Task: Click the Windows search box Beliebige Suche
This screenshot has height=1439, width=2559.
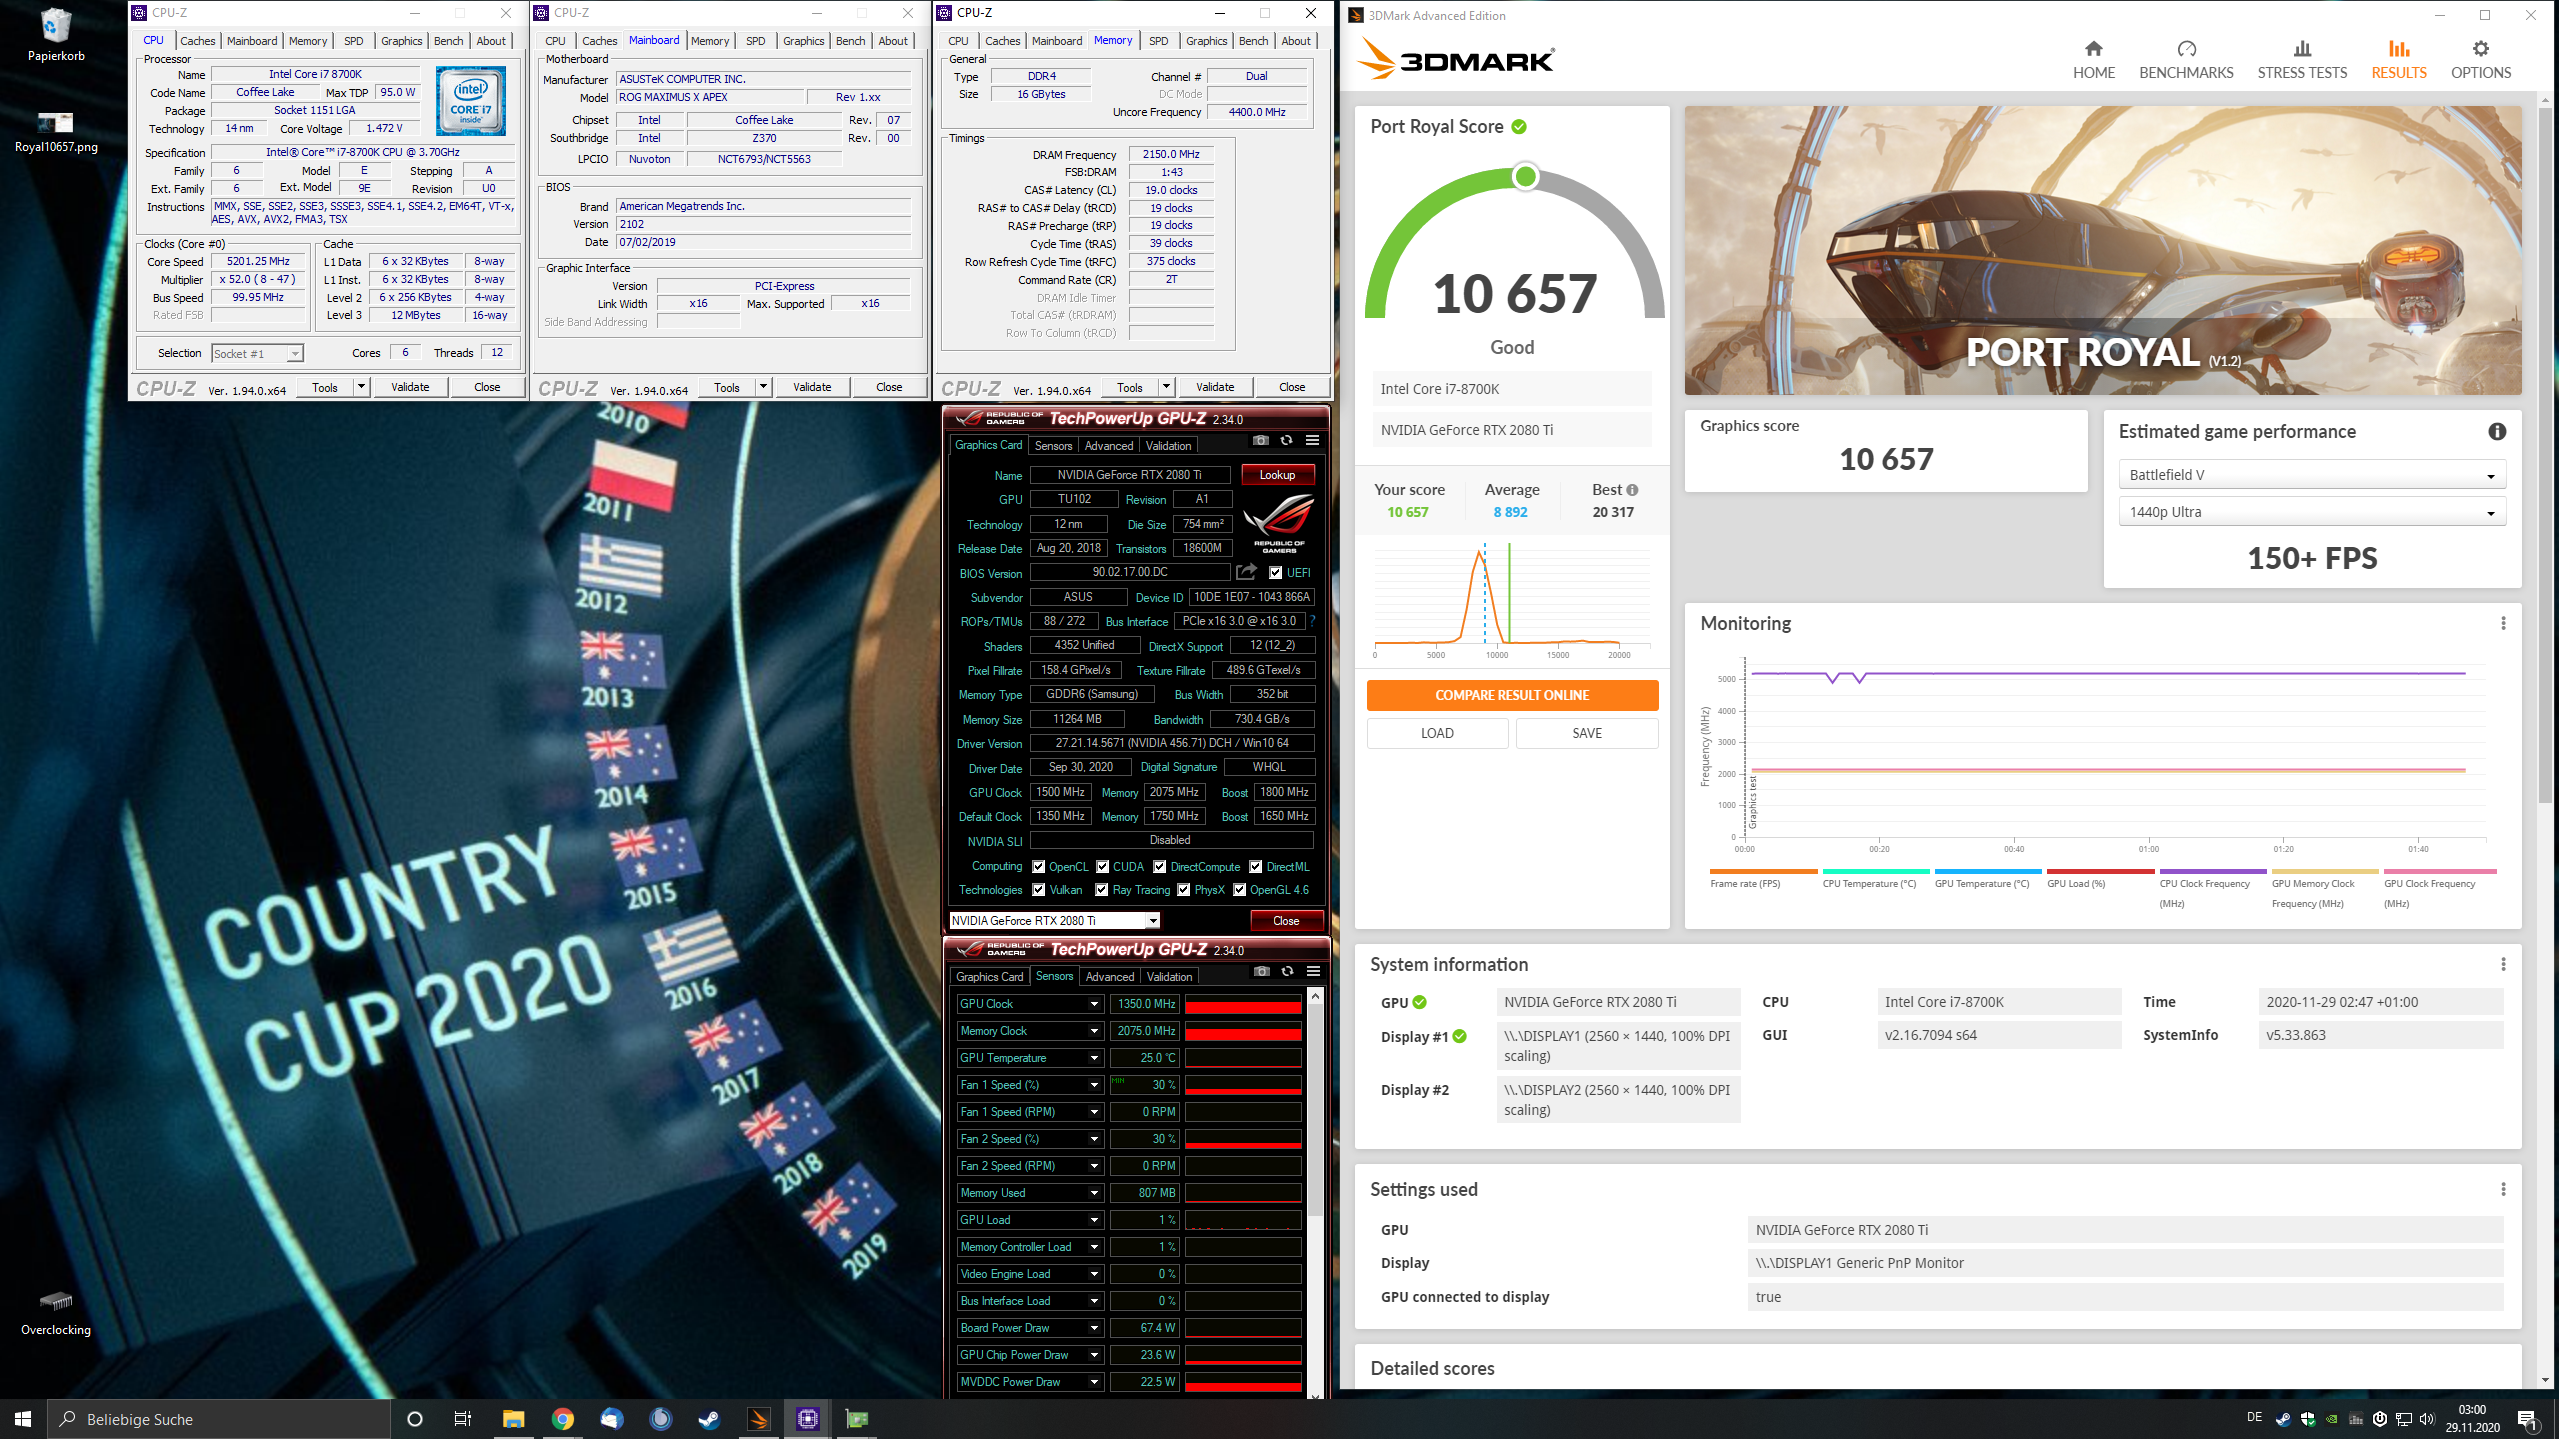Action: [x=219, y=1419]
